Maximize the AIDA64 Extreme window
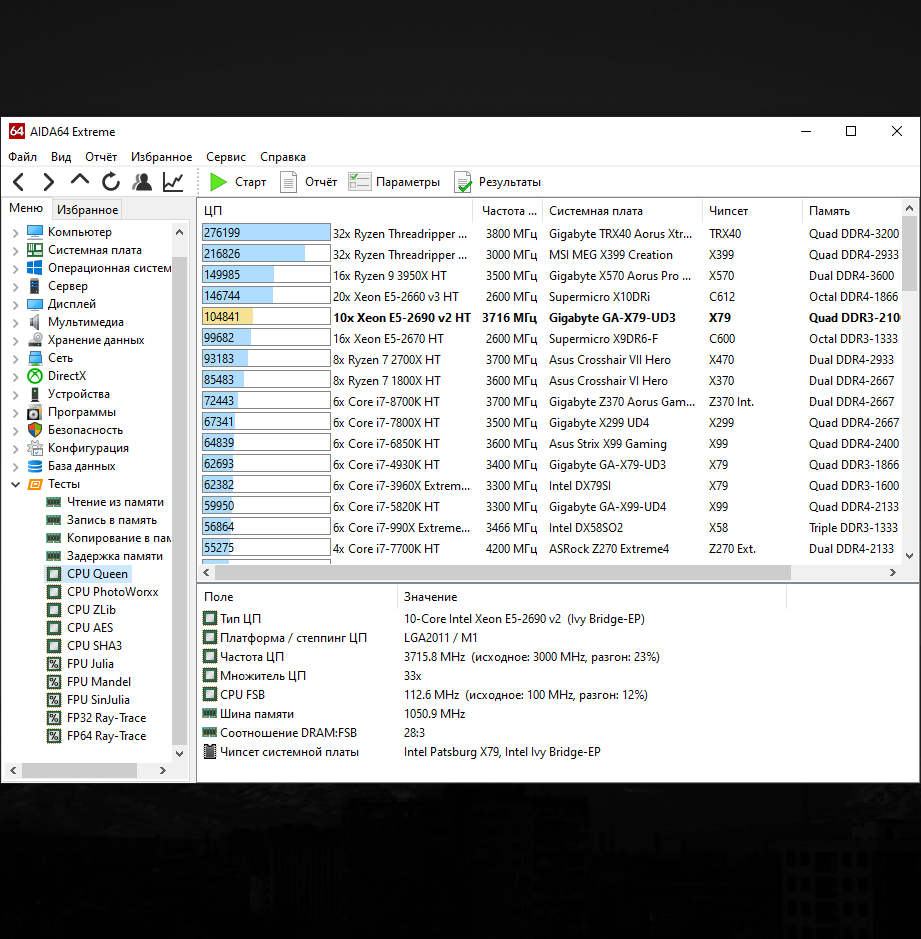 [x=851, y=131]
